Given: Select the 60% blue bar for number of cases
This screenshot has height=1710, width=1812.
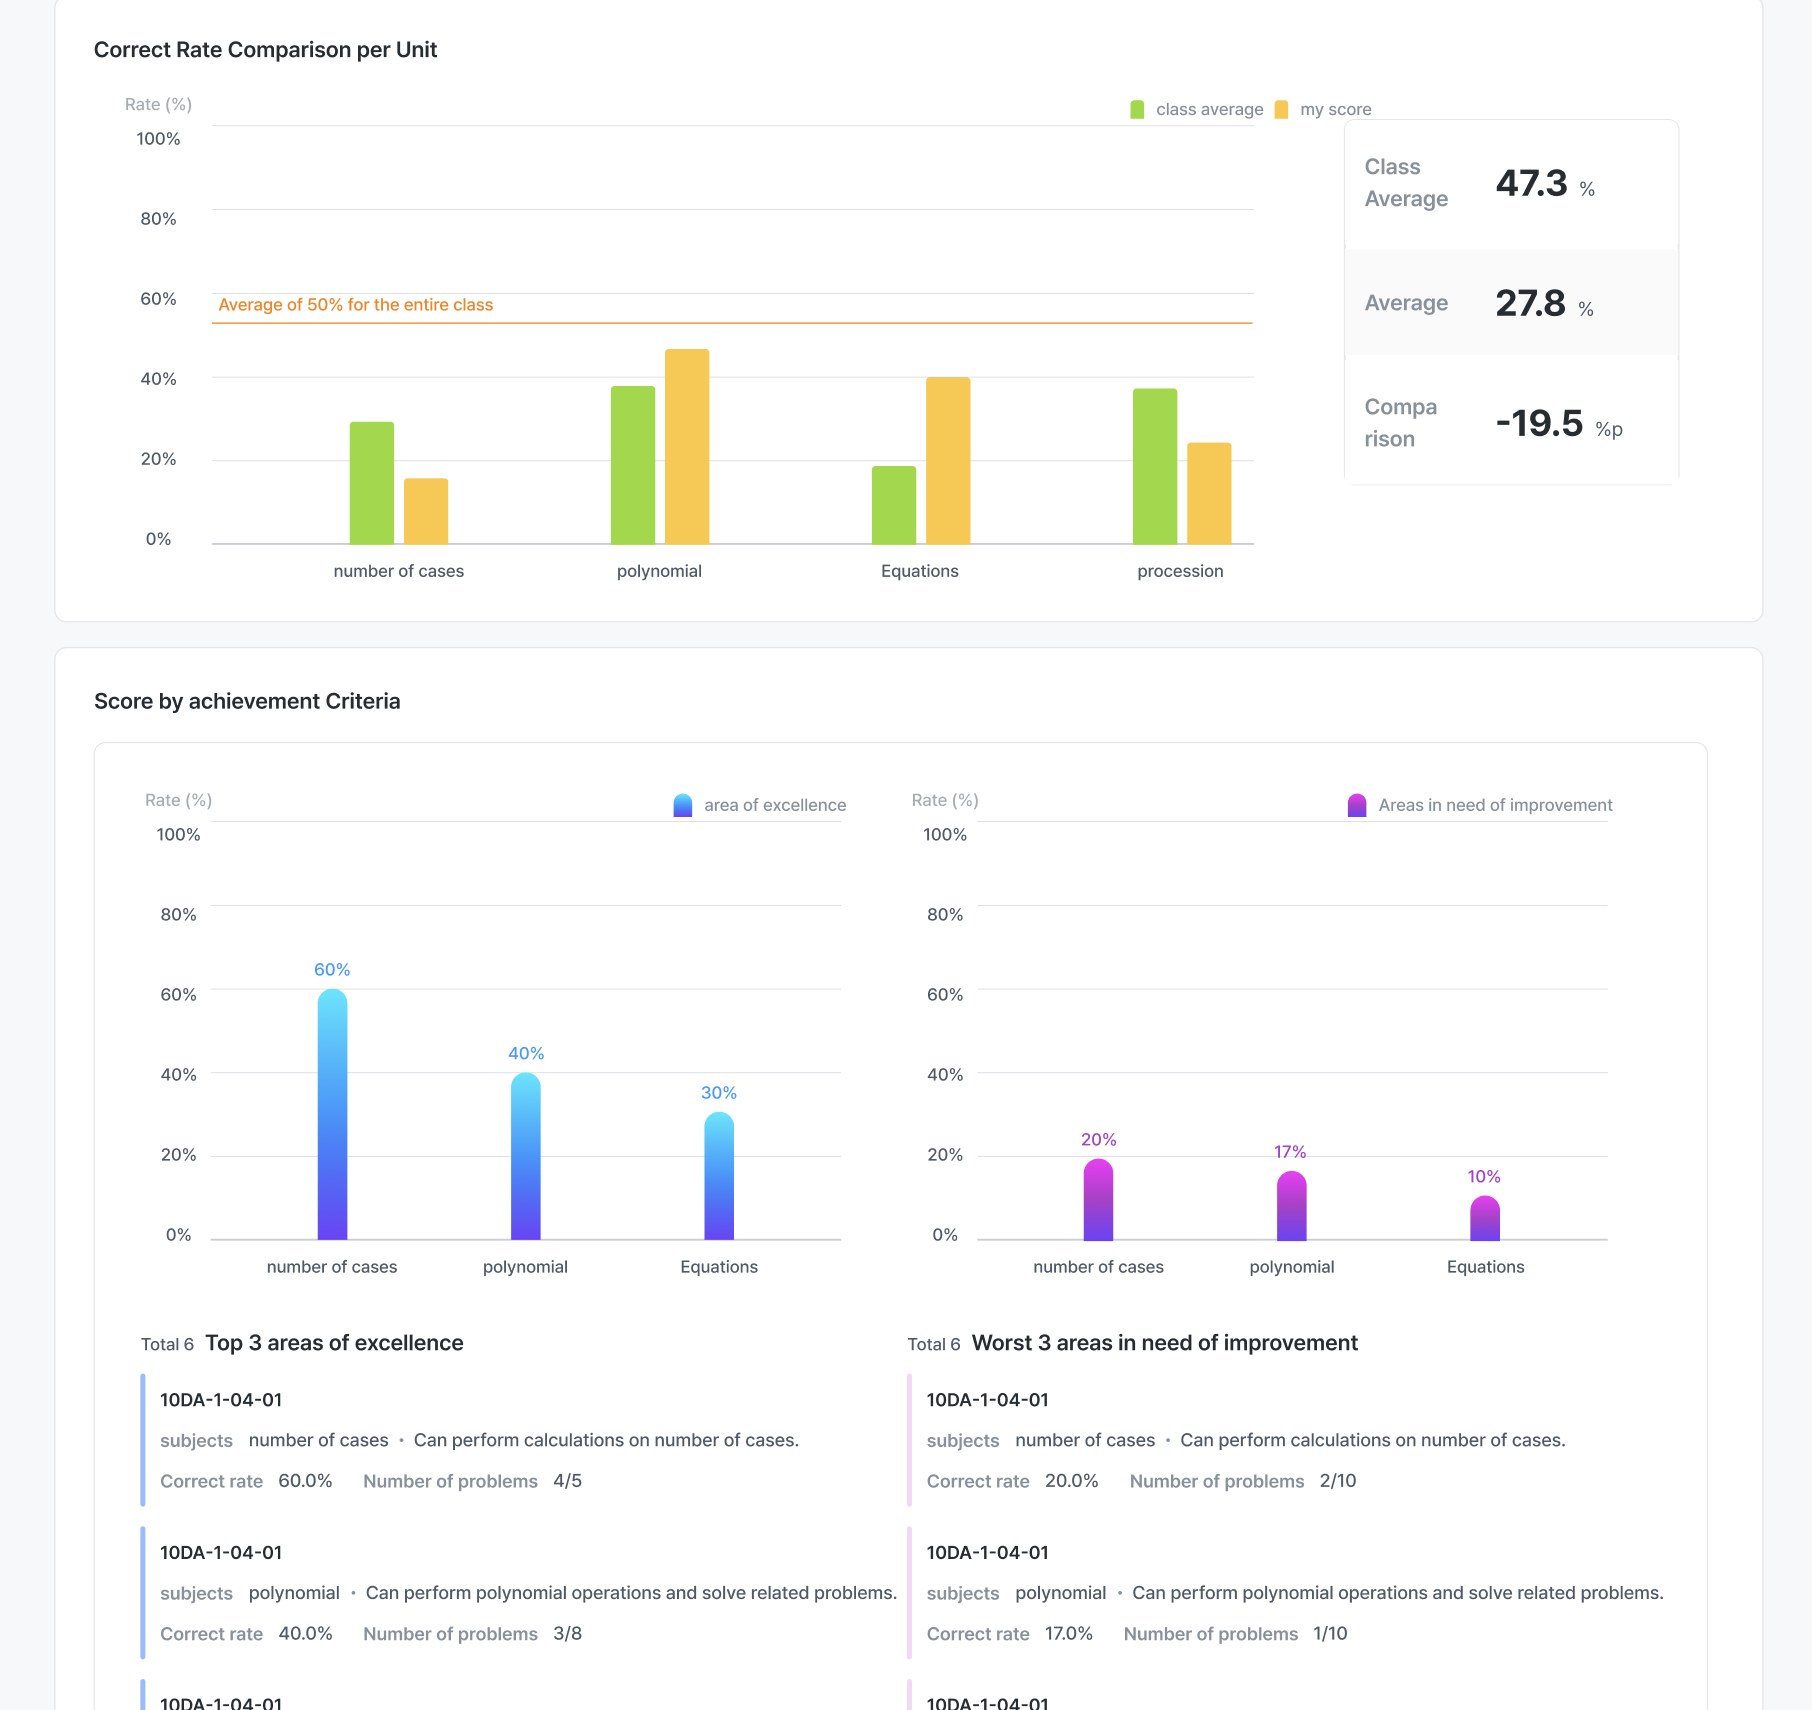Looking at the screenshot, I should point(332,1115).
